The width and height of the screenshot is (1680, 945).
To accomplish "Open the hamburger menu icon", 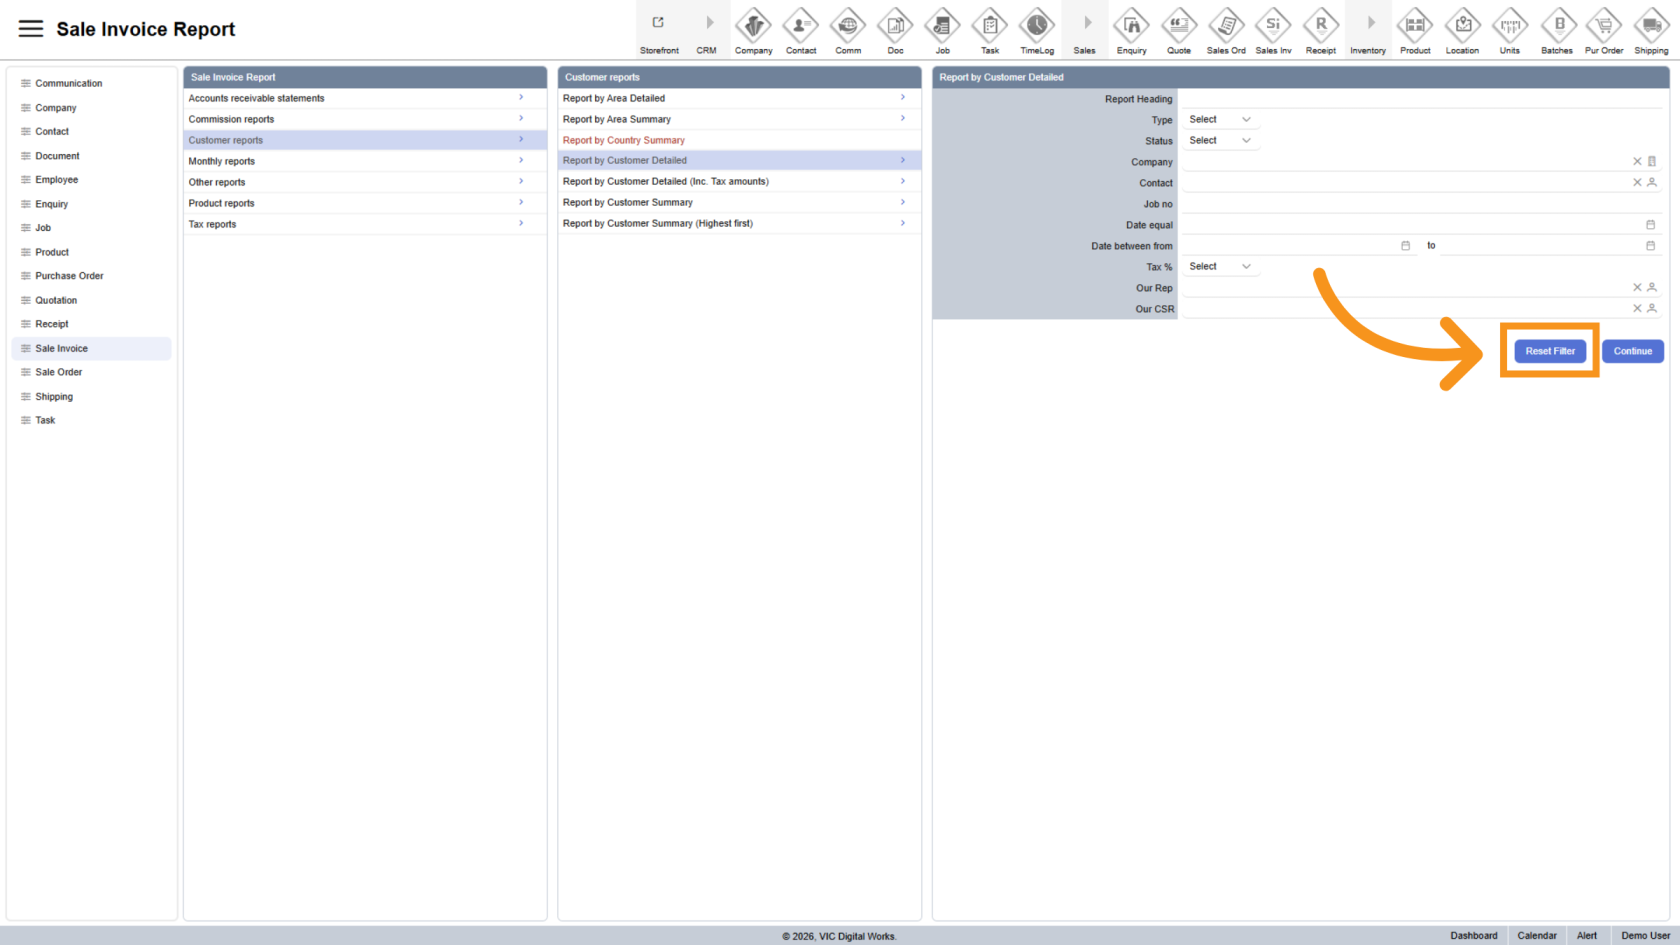I will click(x=31, y=29).
